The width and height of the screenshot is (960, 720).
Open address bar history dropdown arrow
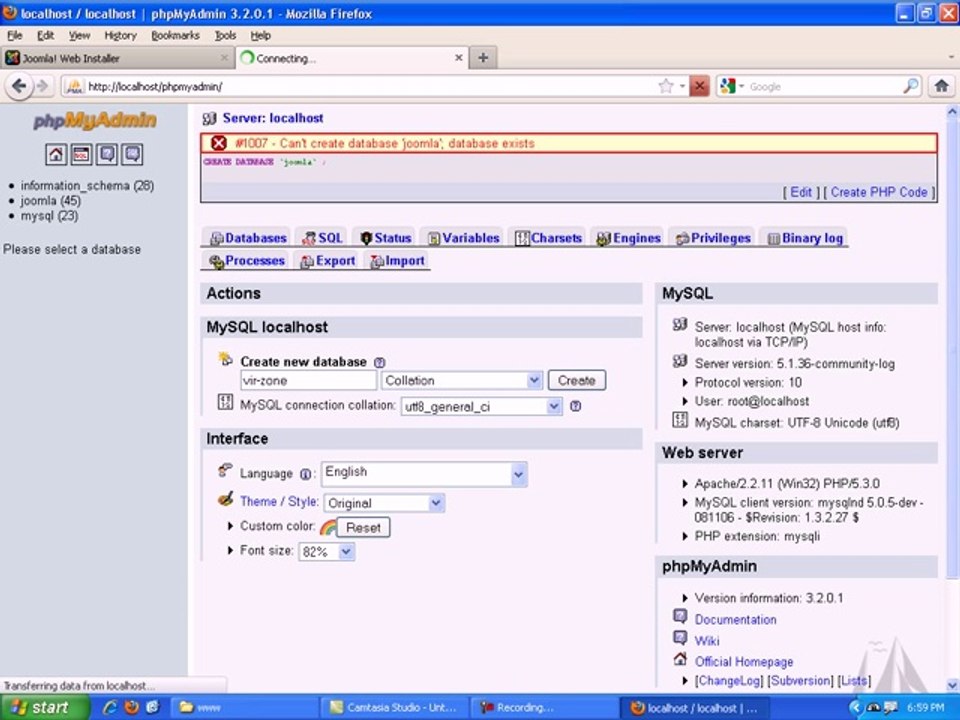click(x=682, y=86)
